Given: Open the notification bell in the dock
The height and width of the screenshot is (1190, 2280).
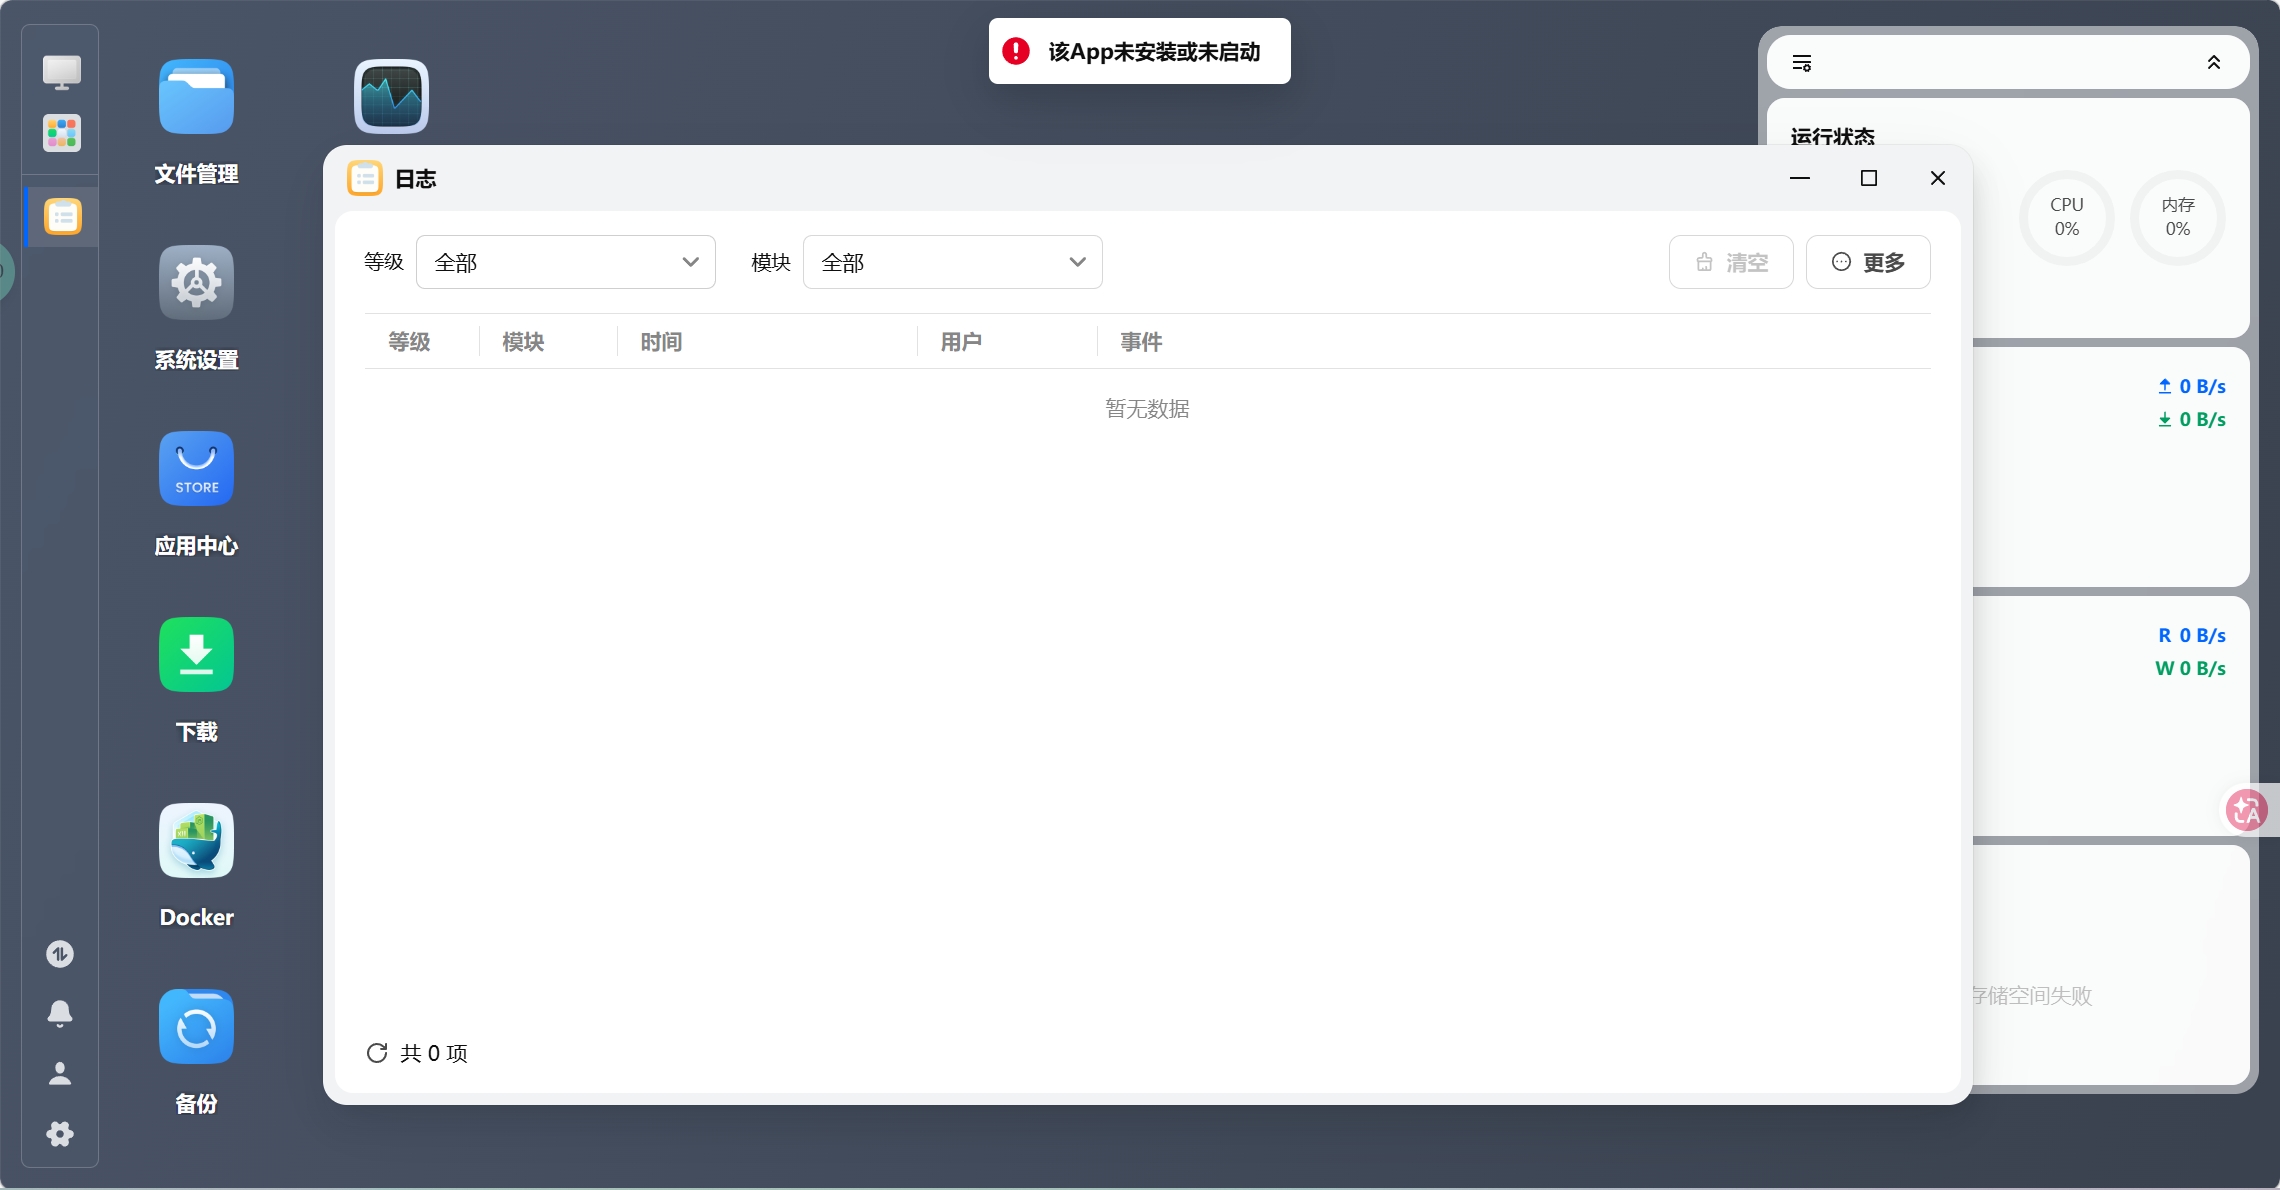Looking at the screenshot, I should (60, 1014).
